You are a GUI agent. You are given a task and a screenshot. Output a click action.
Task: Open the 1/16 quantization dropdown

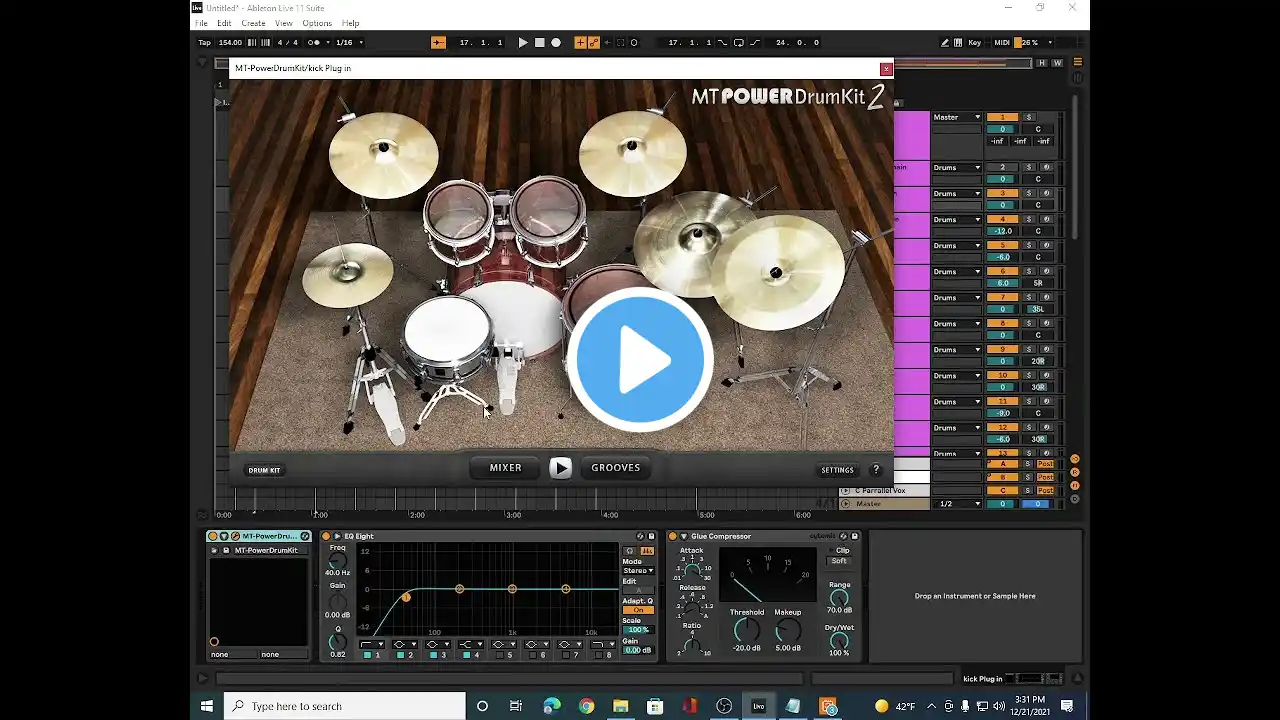[x=349, y=43]
